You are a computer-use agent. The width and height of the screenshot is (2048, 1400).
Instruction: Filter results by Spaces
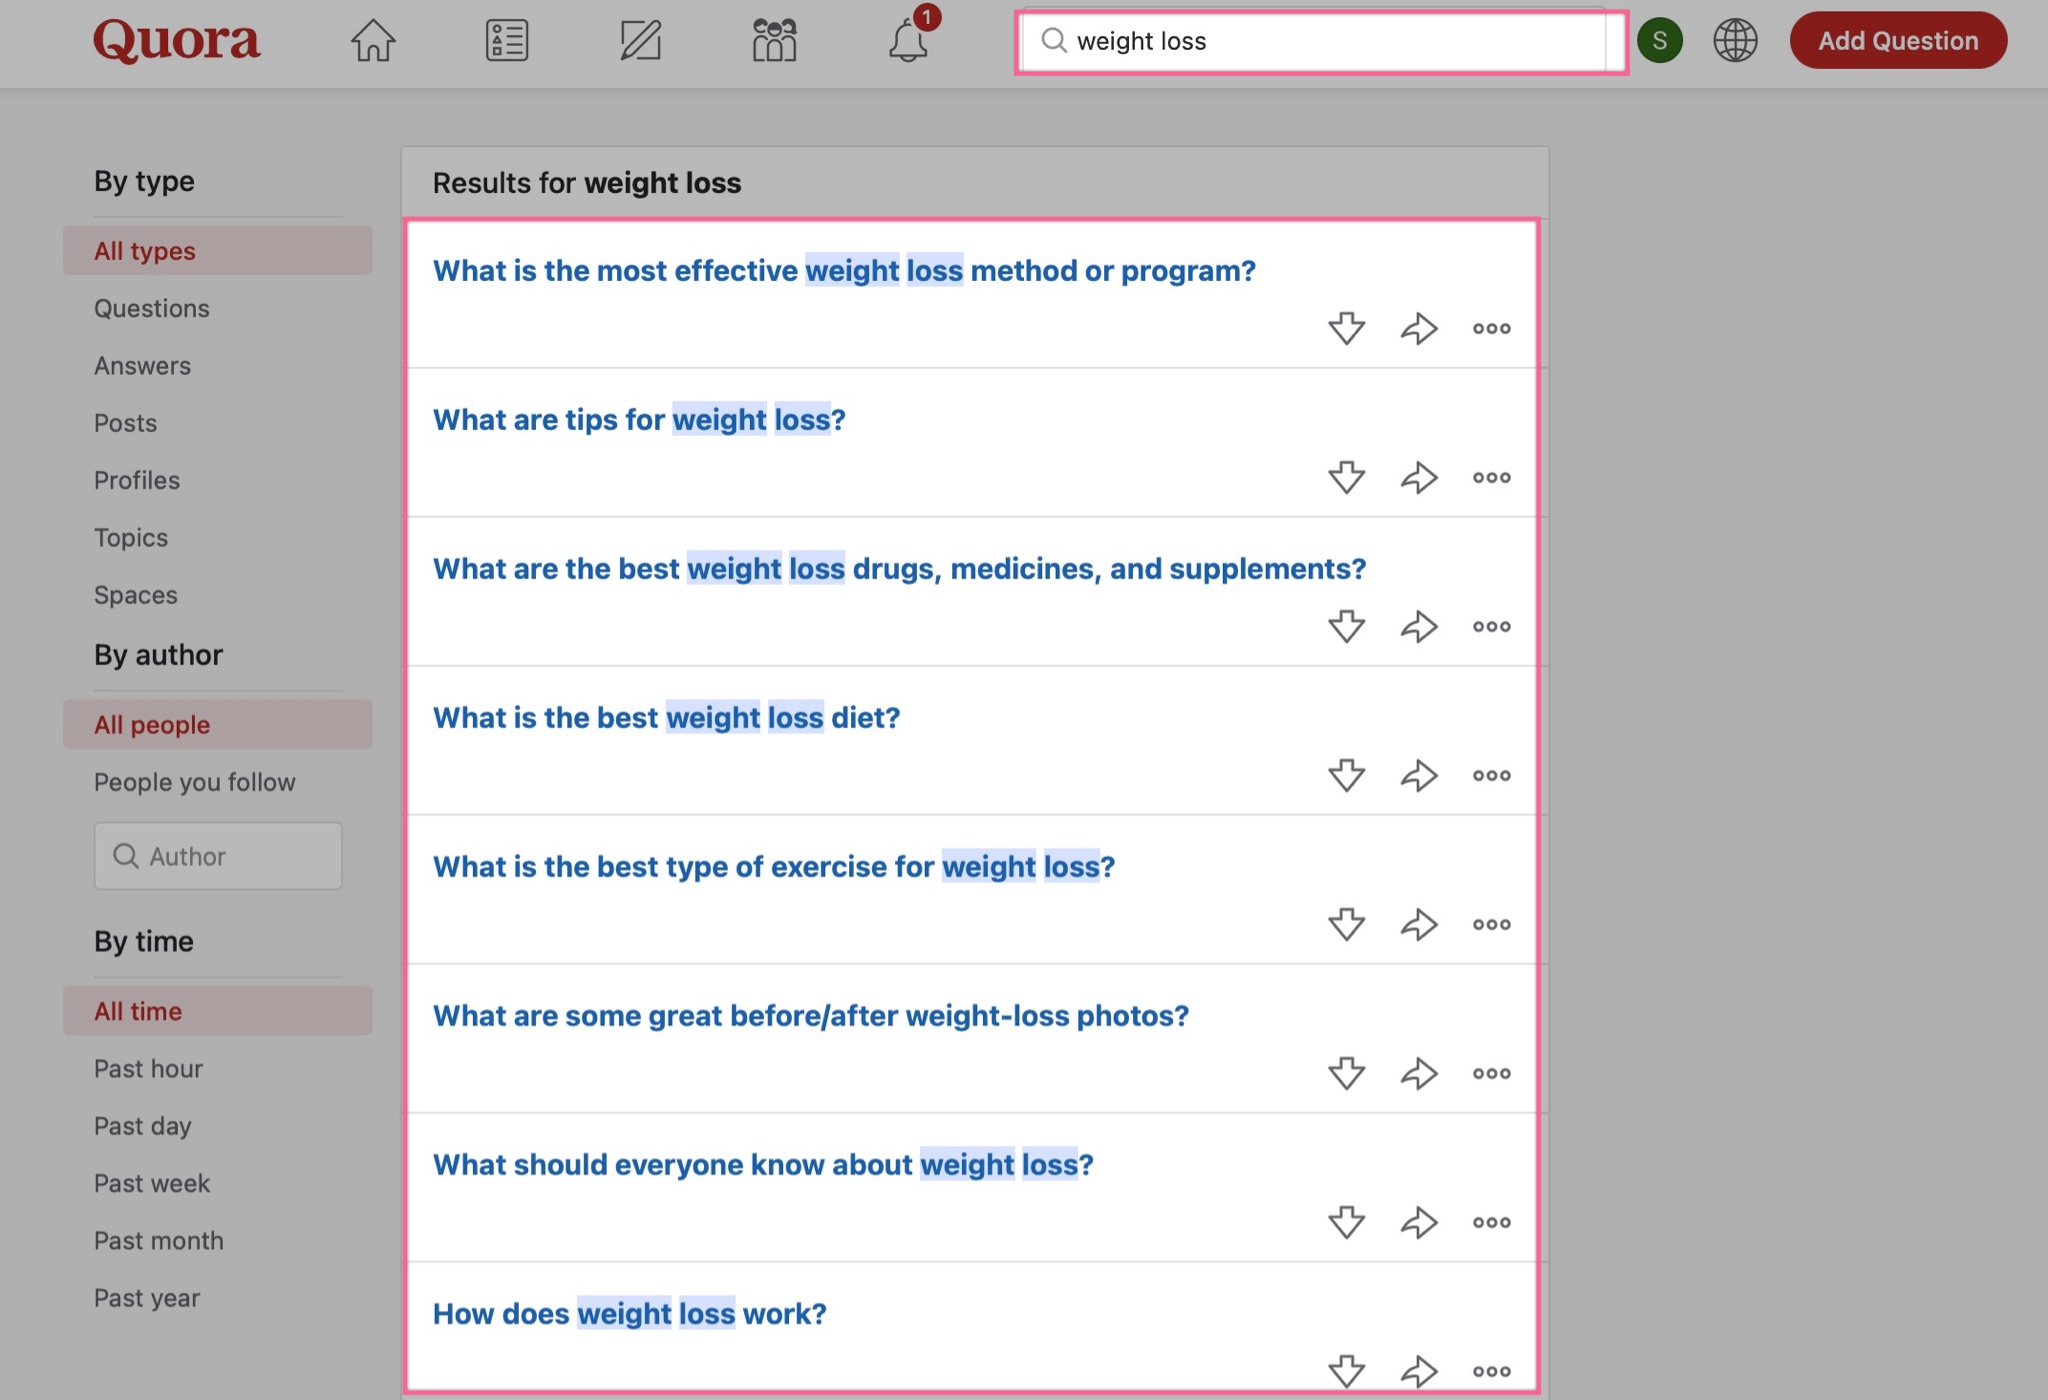(136, 595)
